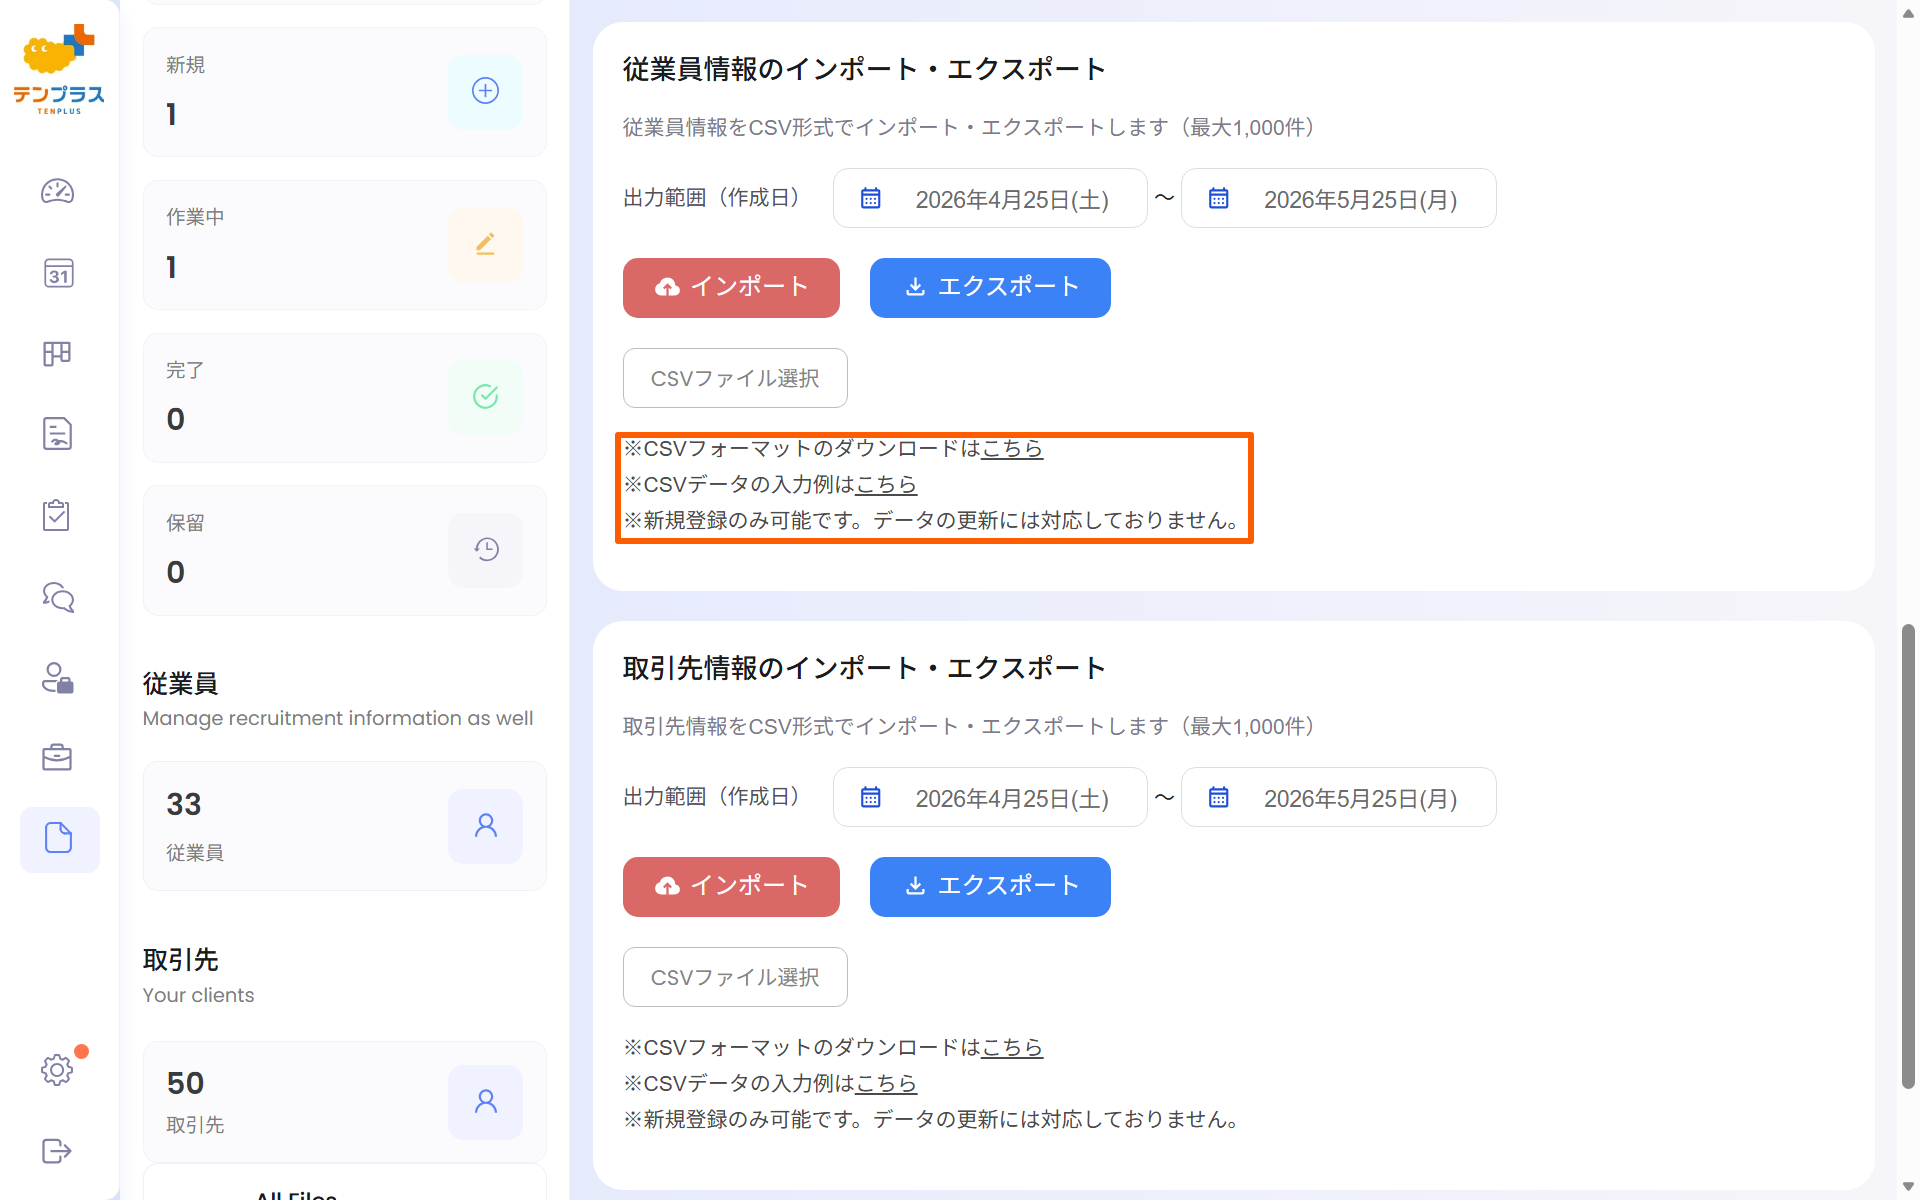Open employee start date 2026年4月25日 field
Screen dimensions: 1920x1200
[990, 198]
